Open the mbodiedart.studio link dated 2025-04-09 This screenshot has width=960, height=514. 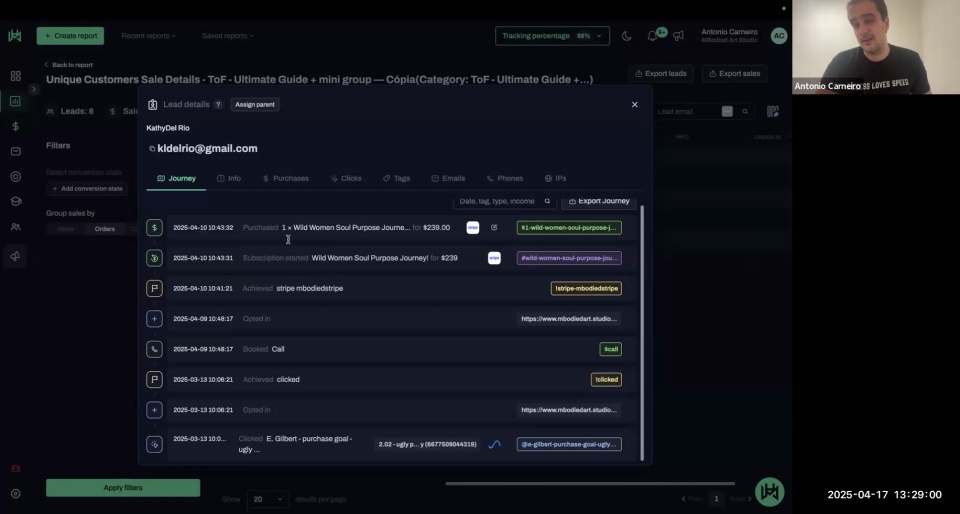click(569, 319)
